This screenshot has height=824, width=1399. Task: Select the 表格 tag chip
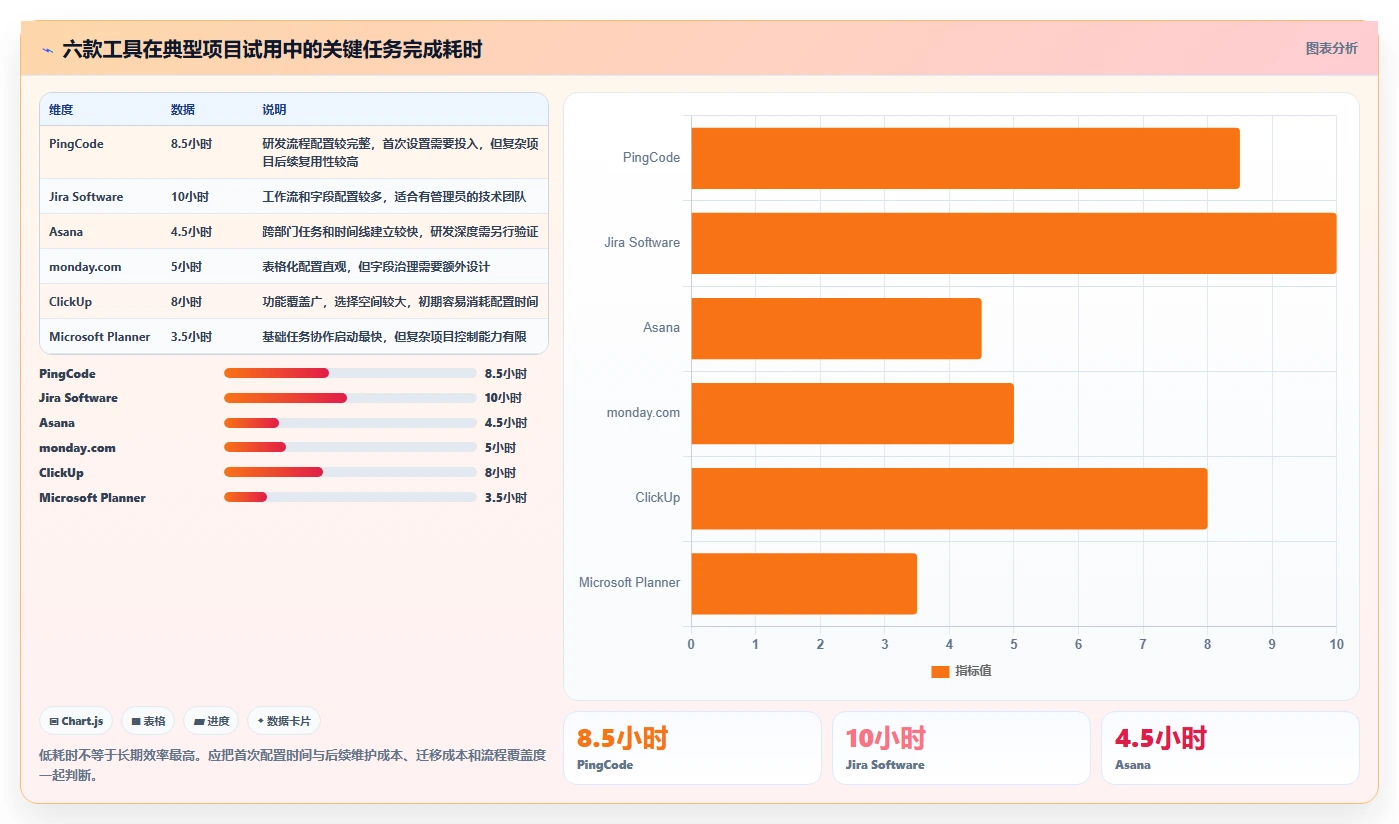pos(148,721)
